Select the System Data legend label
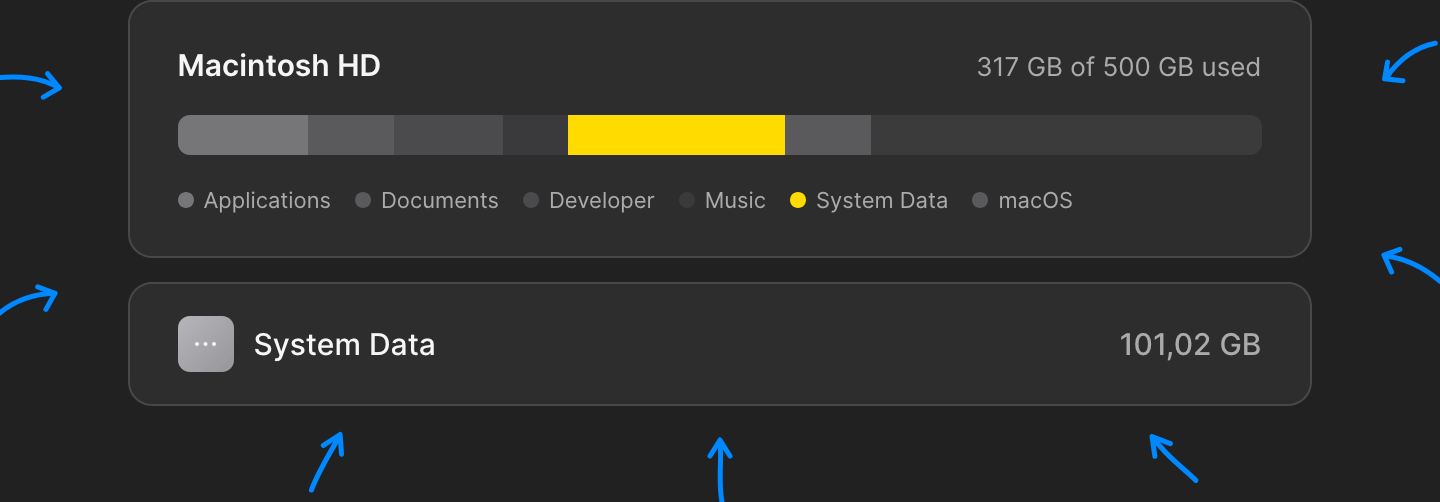 coord(882,201)
